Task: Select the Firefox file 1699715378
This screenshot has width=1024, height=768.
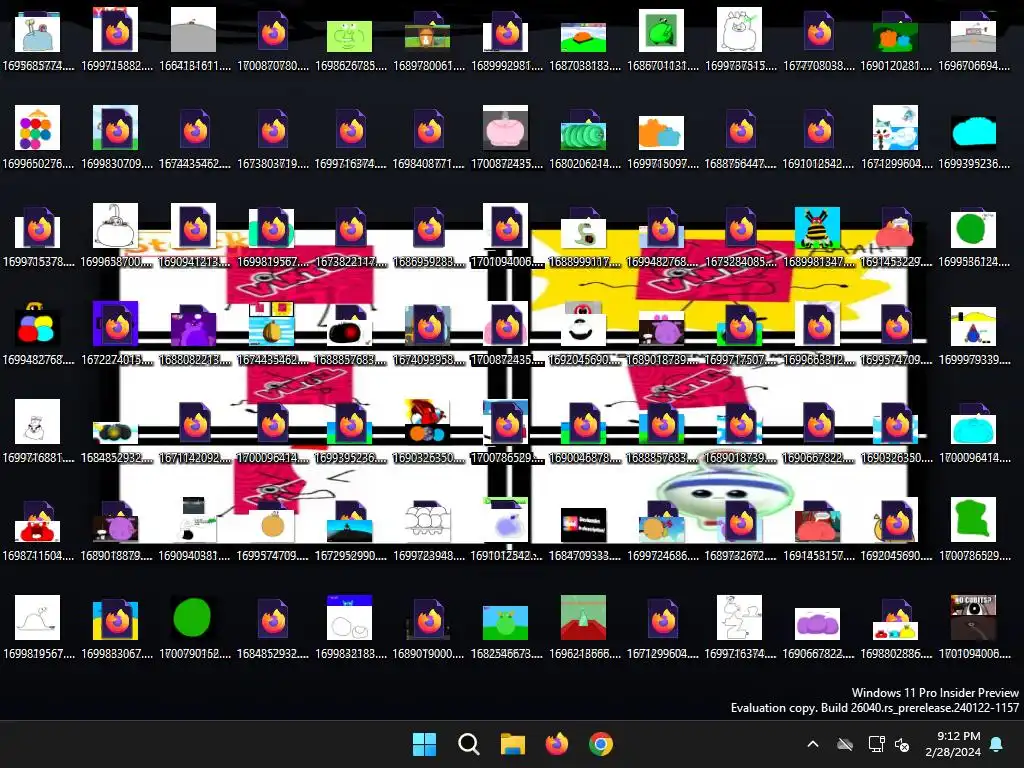Action: [38, 236]
